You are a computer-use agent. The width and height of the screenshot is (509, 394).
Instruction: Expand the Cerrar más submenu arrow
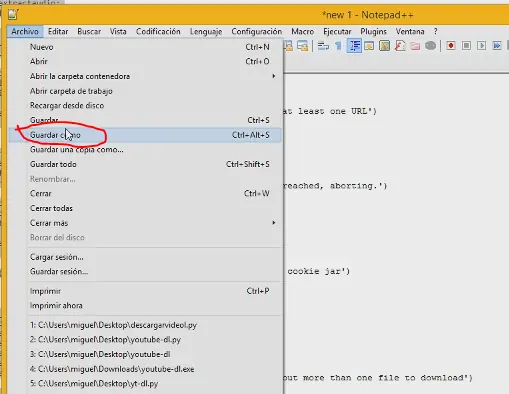(x=273, y=223)
